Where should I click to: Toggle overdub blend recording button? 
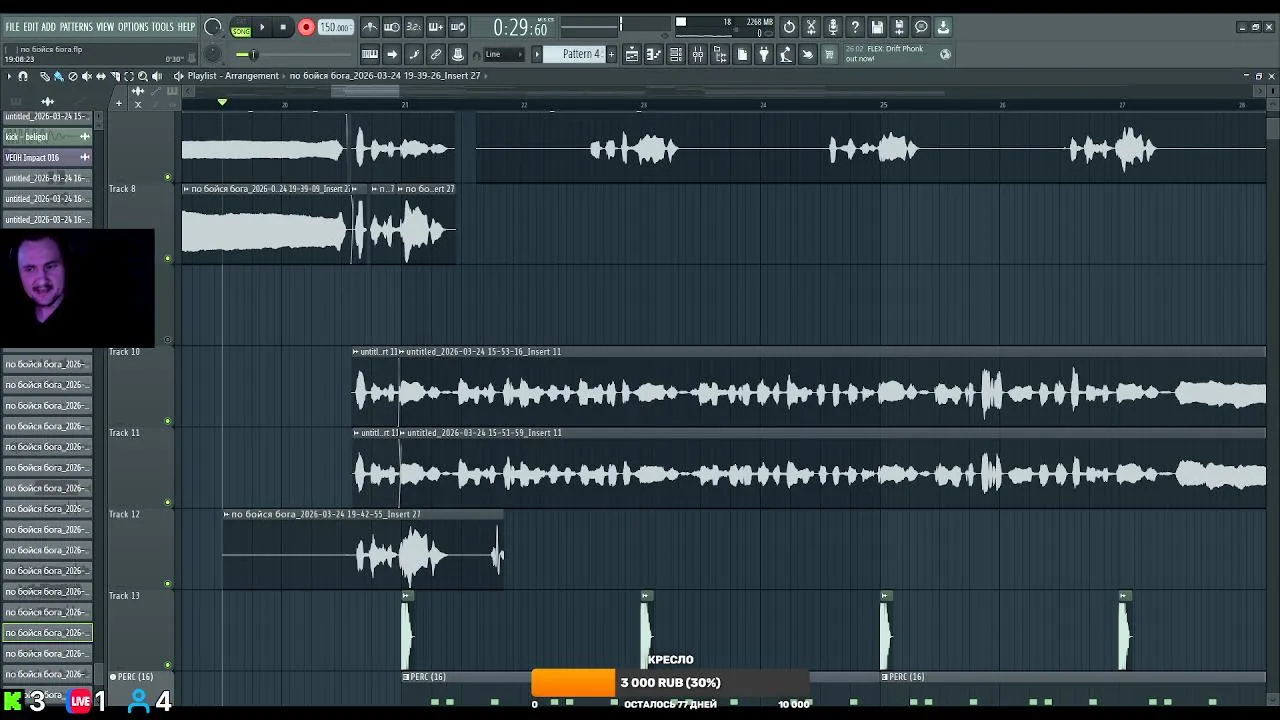435,27
